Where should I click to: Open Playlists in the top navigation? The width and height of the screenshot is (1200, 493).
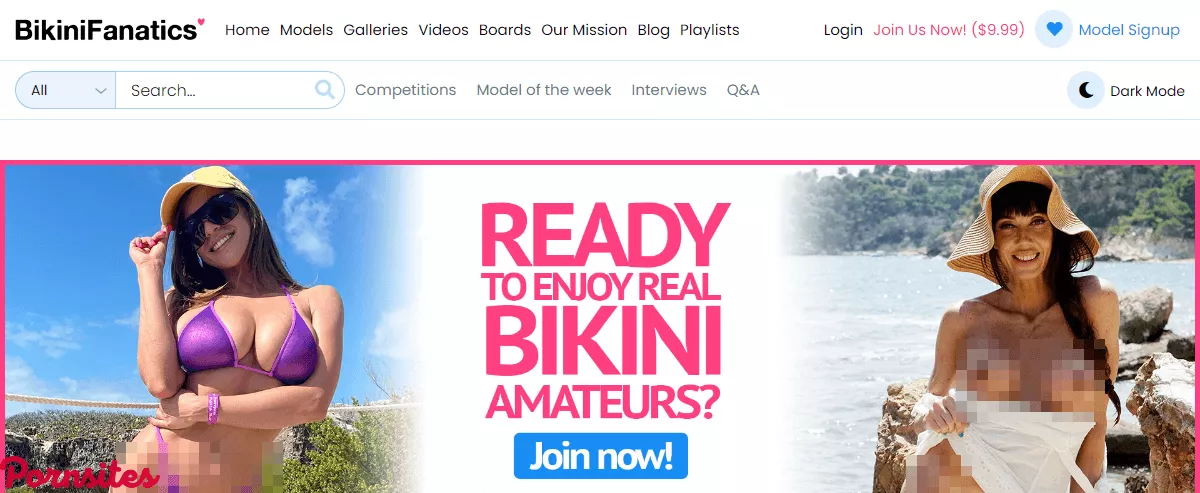coord(710,30)
